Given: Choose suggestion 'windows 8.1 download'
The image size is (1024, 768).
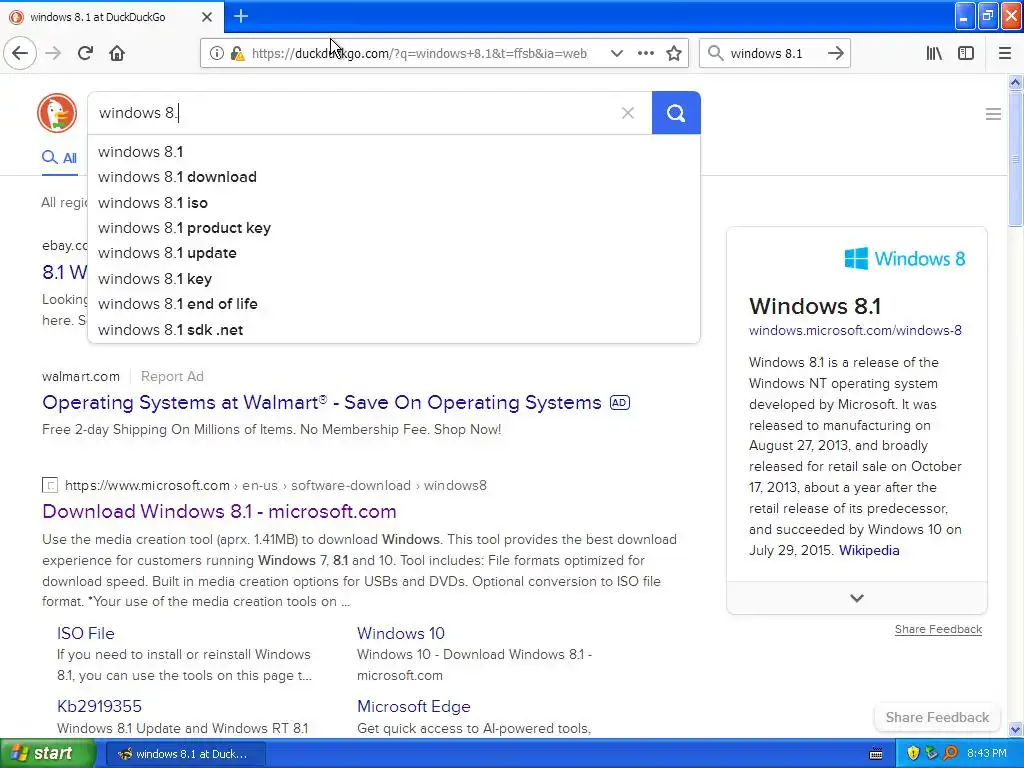Looking at the screenshot, I should [394, 177].
